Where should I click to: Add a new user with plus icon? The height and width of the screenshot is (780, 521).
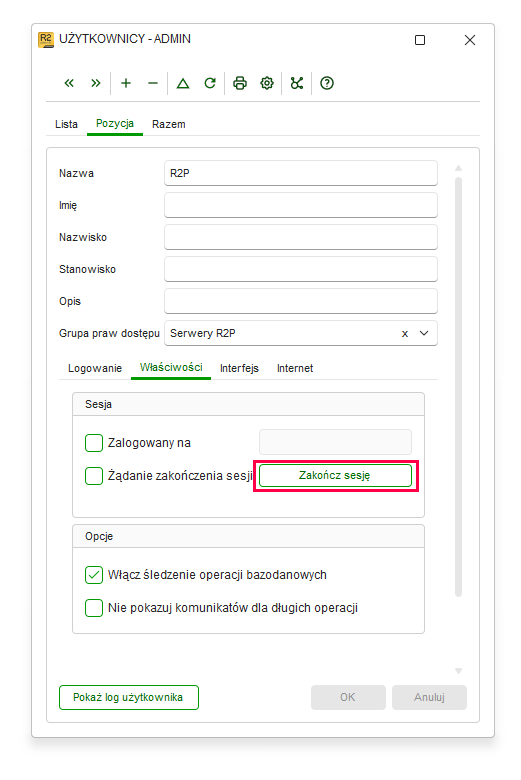pyautogui.click(x=126, y=83)
